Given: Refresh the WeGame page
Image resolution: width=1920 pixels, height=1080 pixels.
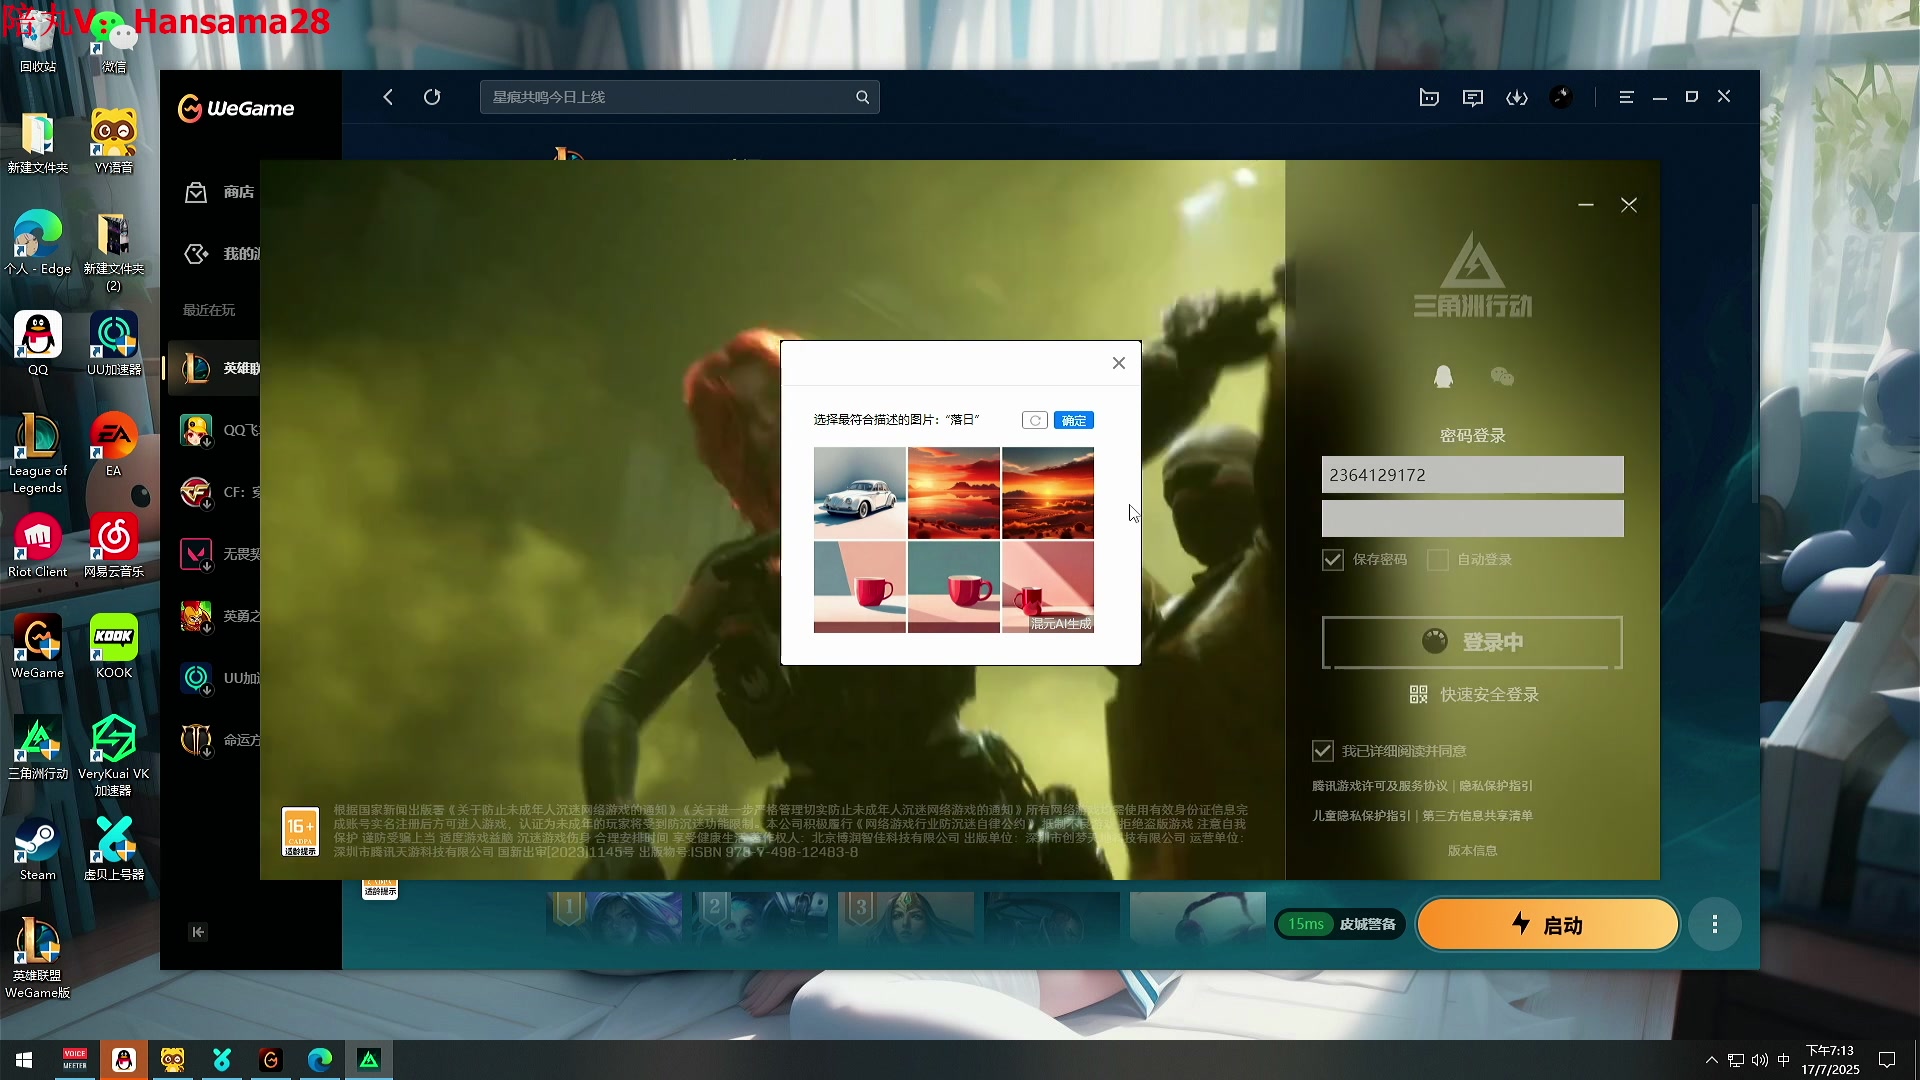Looking at the screenshot, I should click(432, 97).
